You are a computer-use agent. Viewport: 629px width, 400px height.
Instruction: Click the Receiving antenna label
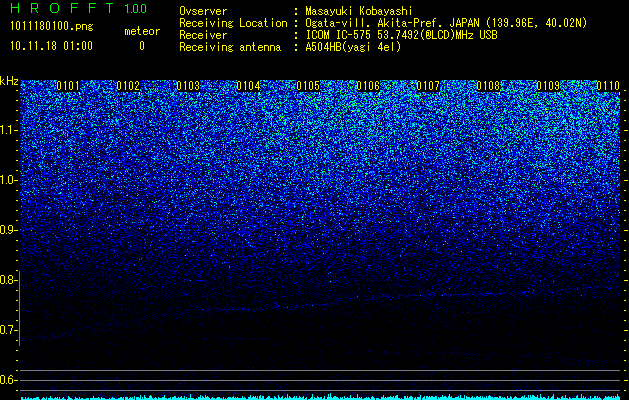(230, 47)
